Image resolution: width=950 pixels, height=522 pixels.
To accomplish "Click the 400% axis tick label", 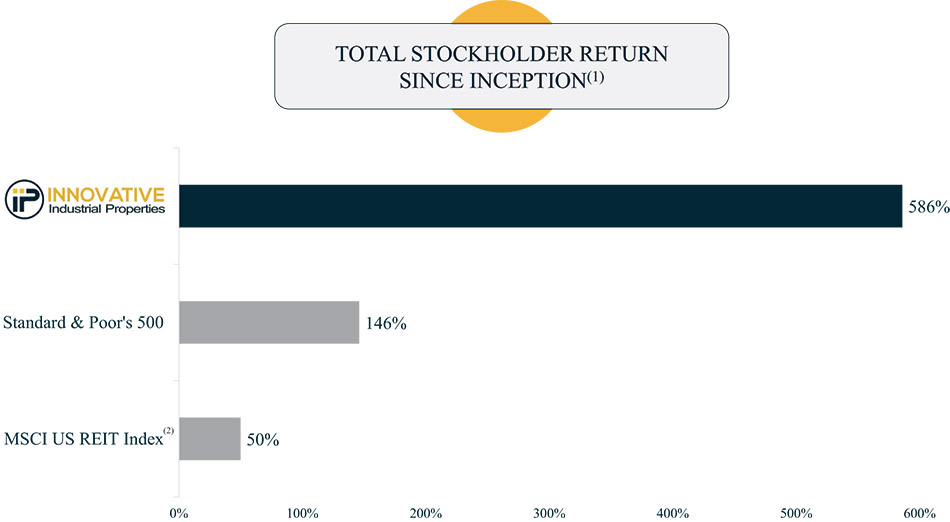I will coord(673,513).
